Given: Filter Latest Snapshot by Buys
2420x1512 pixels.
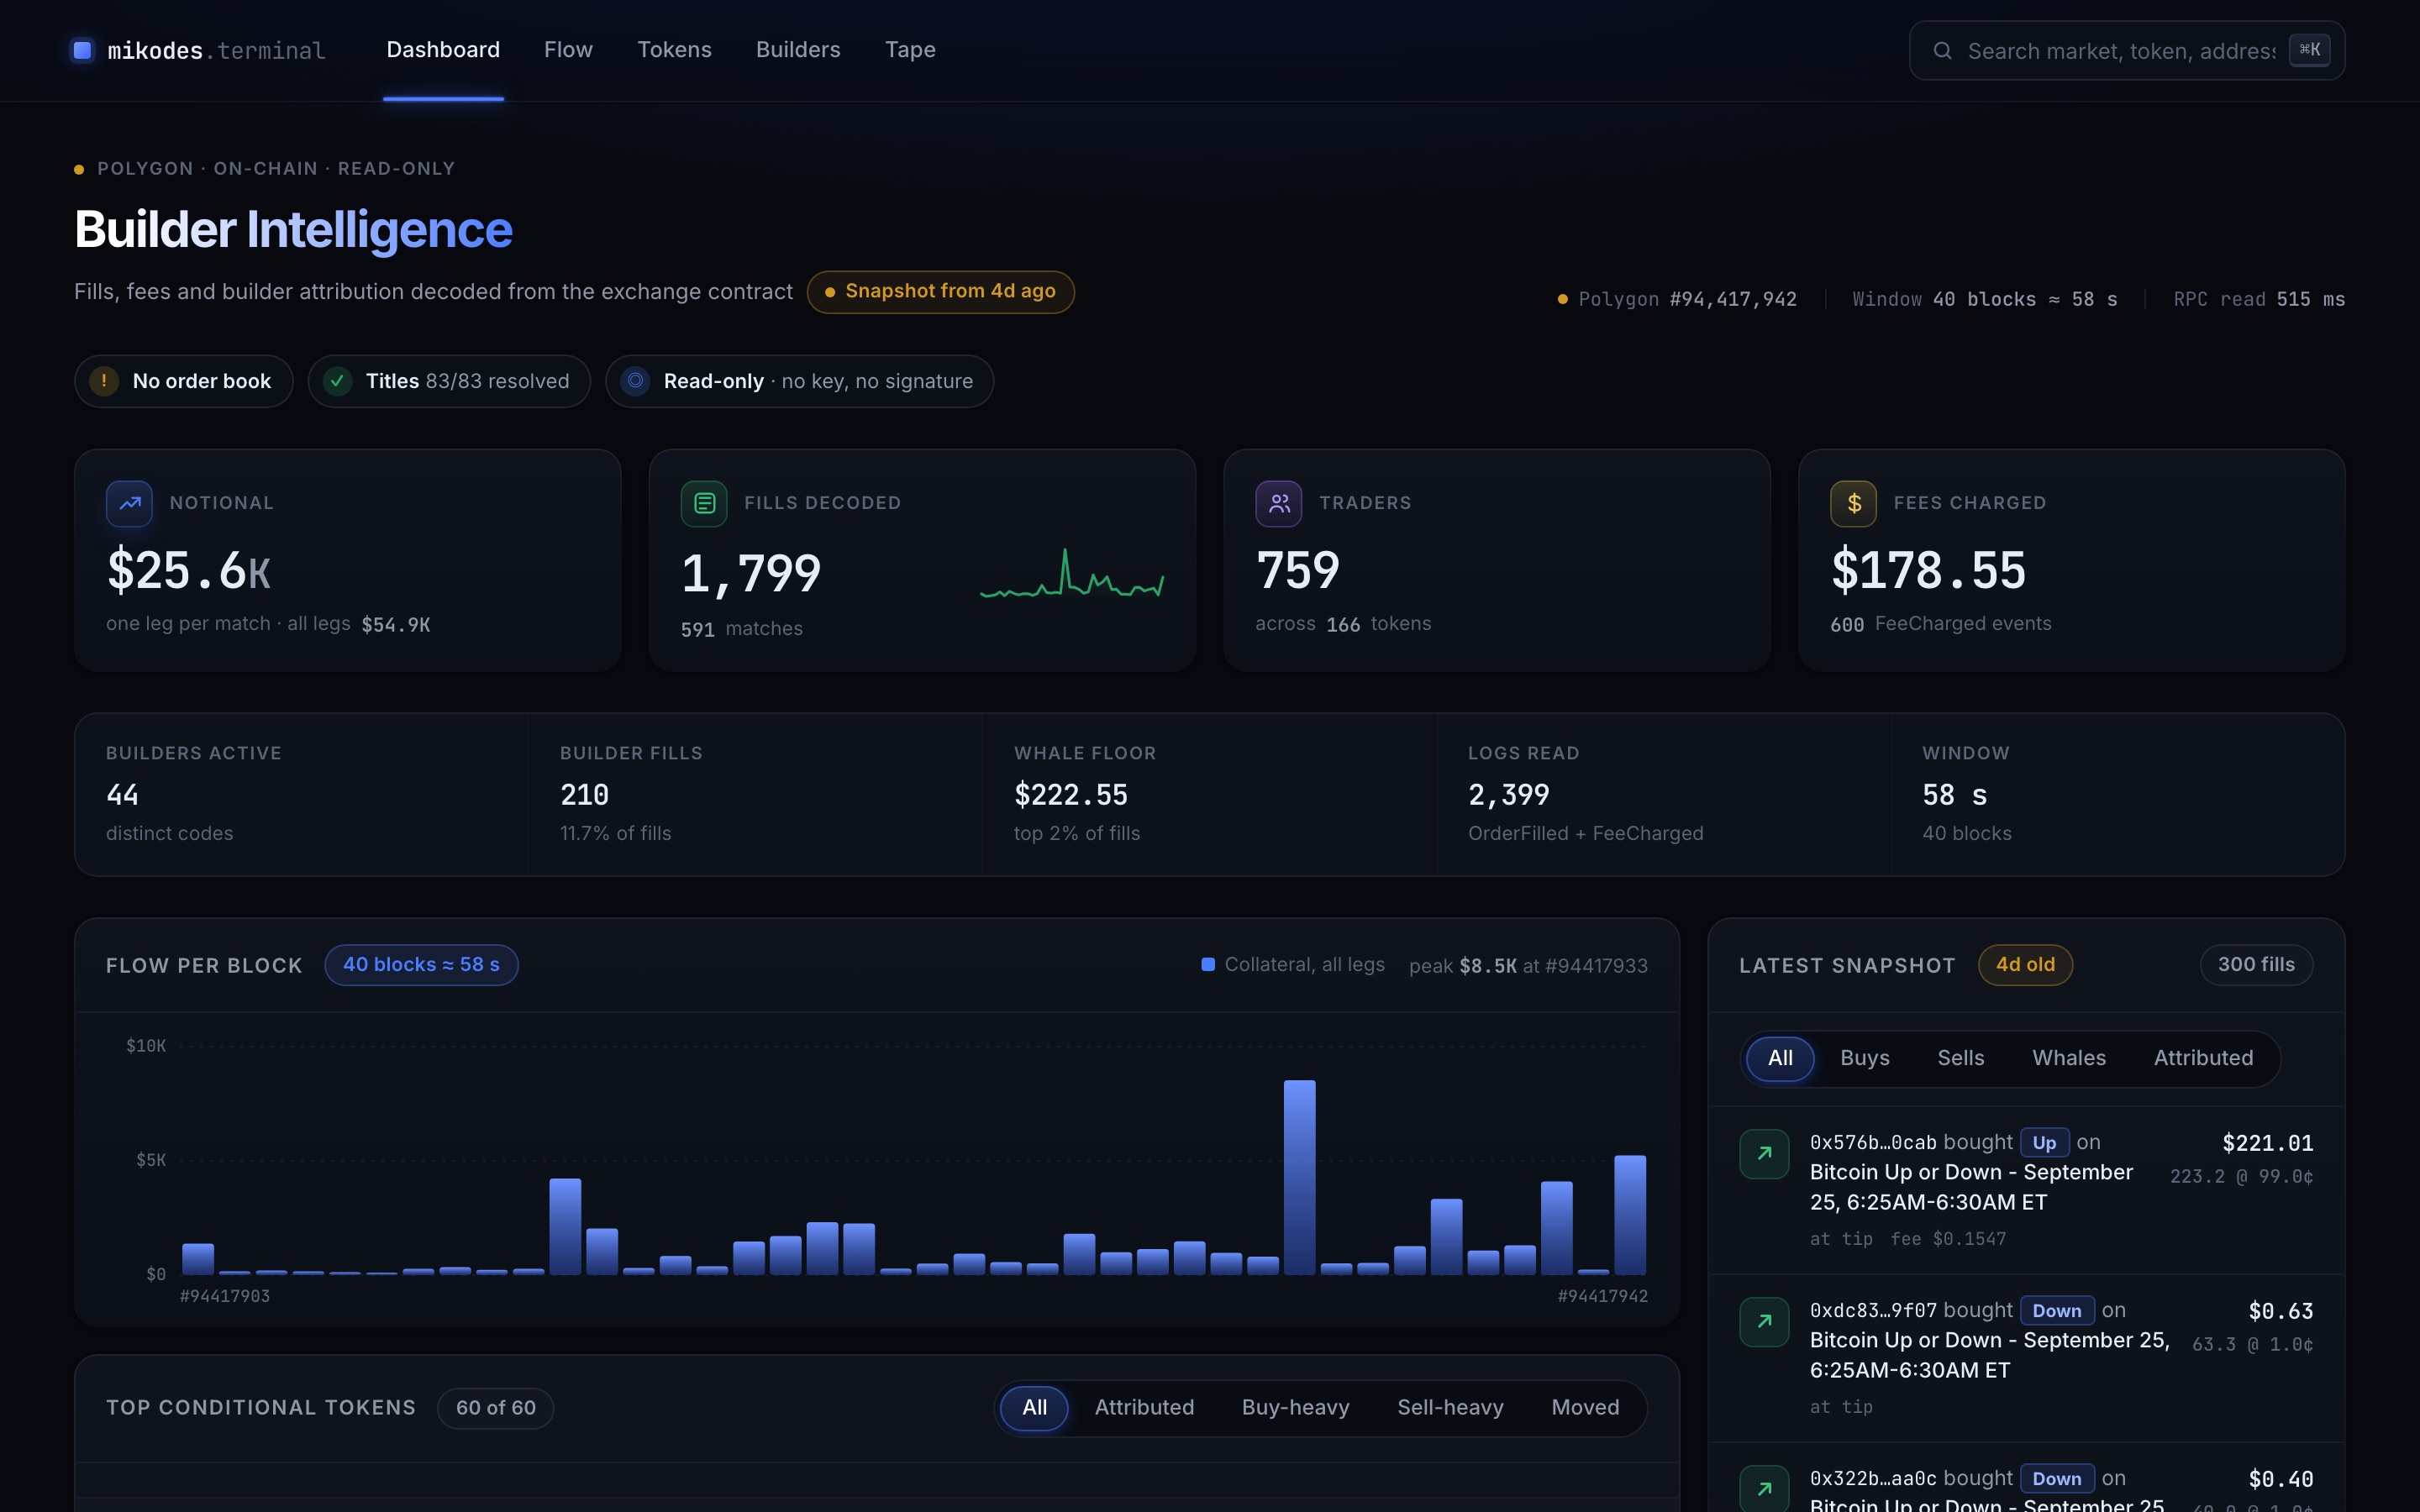Looking at the screenshot, I should (x=1865, y=1058).
